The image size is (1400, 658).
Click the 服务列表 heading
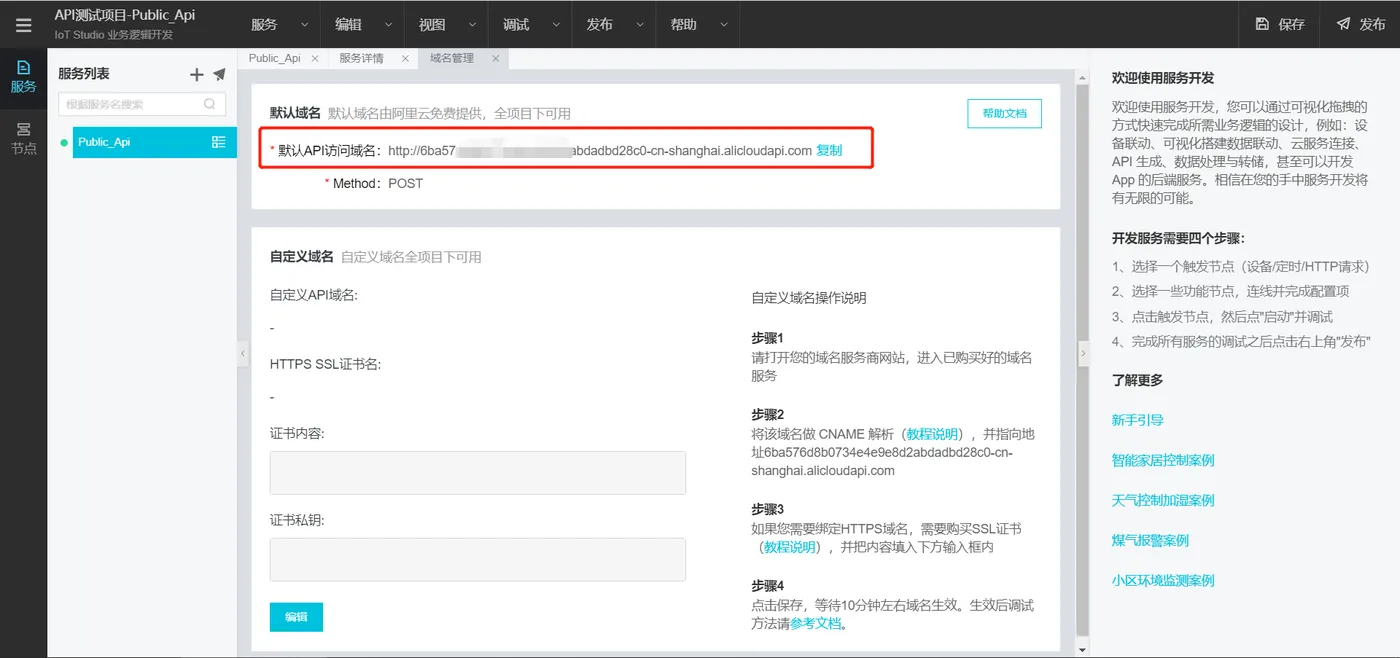click(x=84, y=74)
